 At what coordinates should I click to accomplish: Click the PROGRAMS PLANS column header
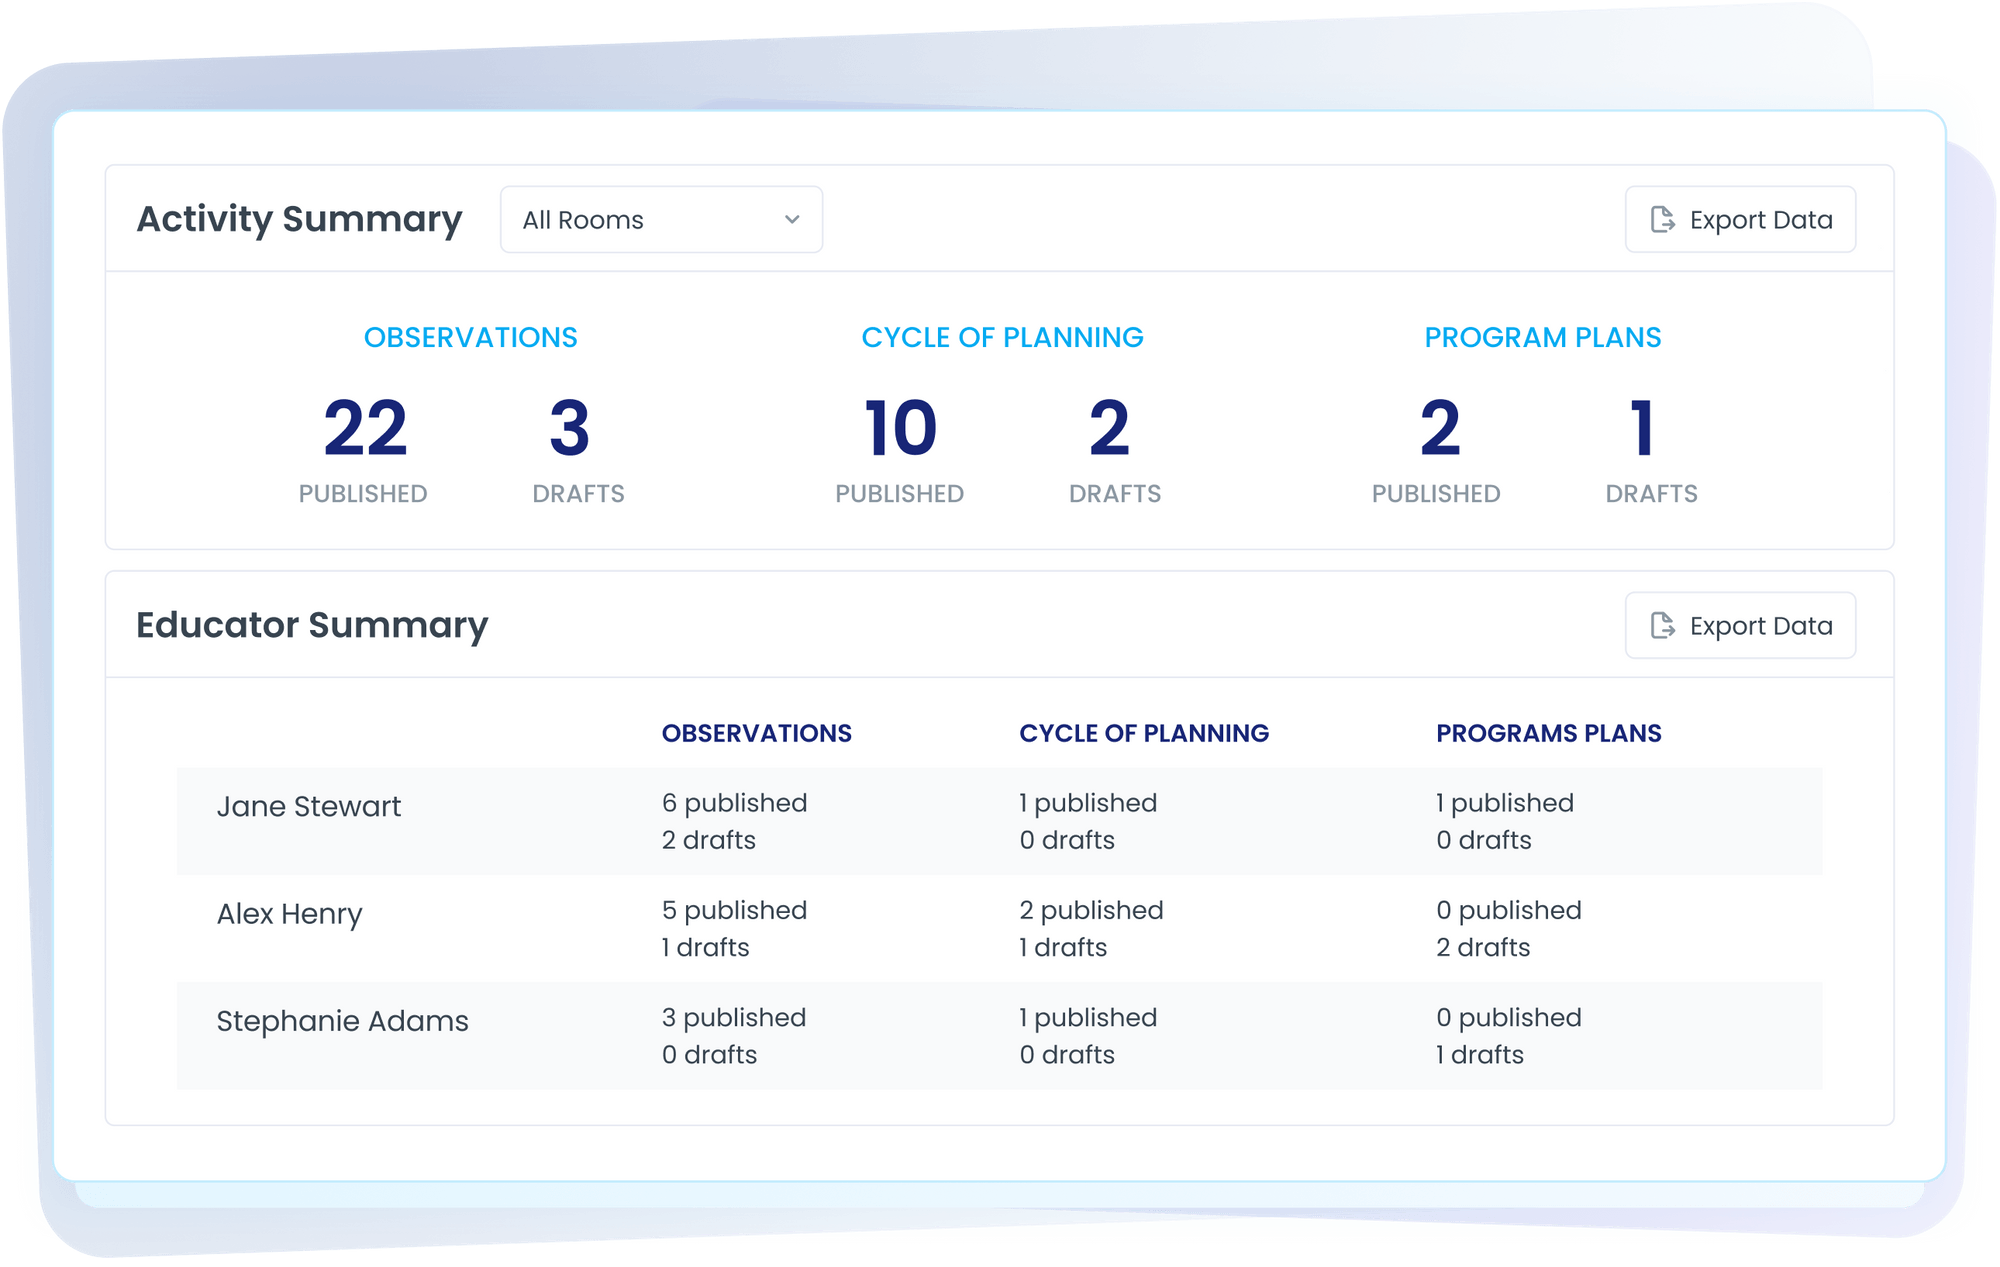coord(1548,733)
